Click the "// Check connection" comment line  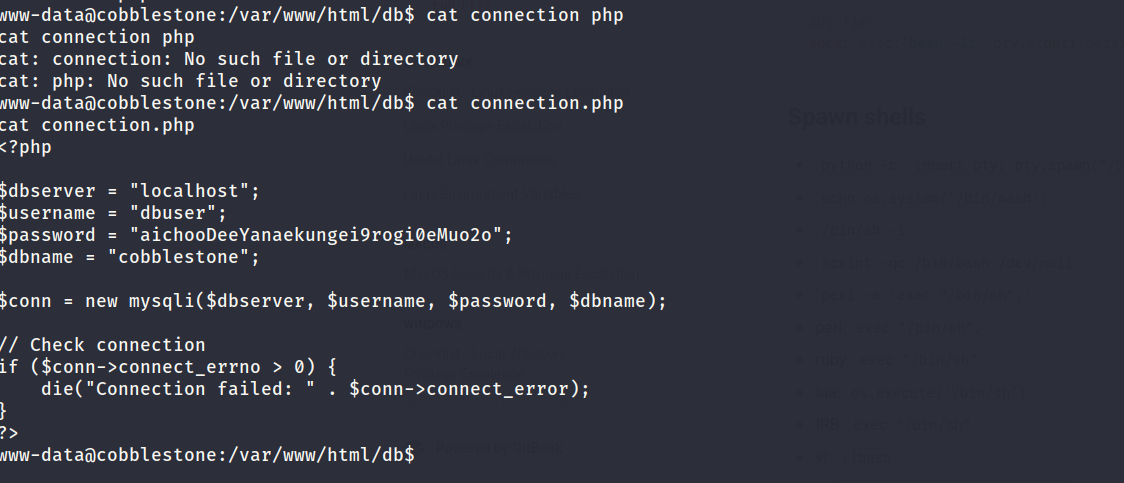click(x=103, y=345)
